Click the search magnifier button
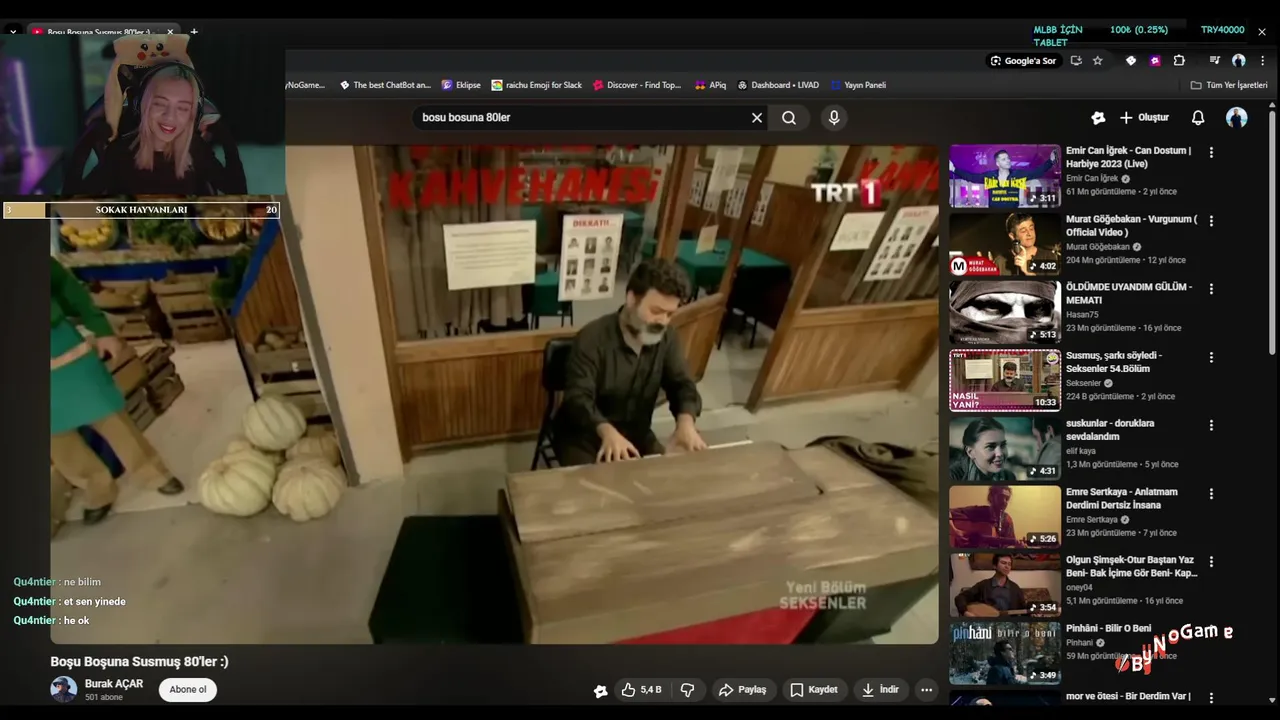 pyautogui.click(x=789, y=118)
